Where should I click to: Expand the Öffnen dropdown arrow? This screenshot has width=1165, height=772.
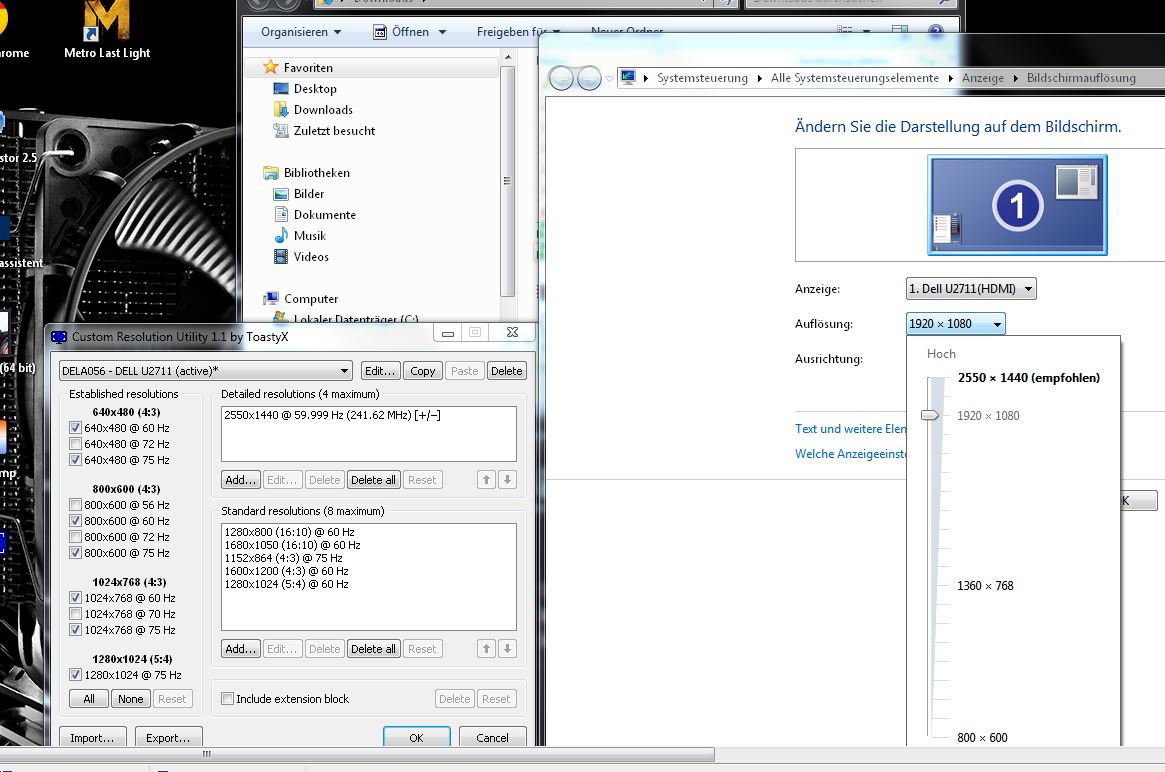tap(443, 32)
